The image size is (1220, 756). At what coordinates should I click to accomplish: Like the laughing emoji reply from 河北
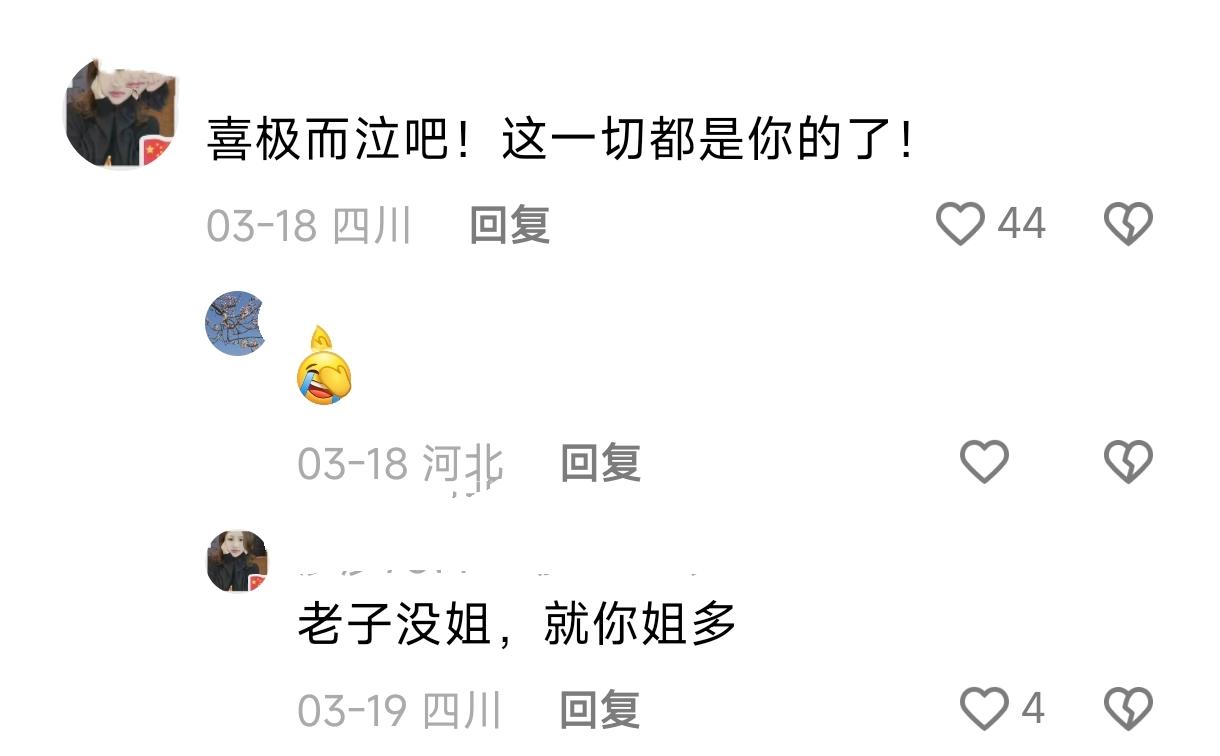click(x=984, y=462)
